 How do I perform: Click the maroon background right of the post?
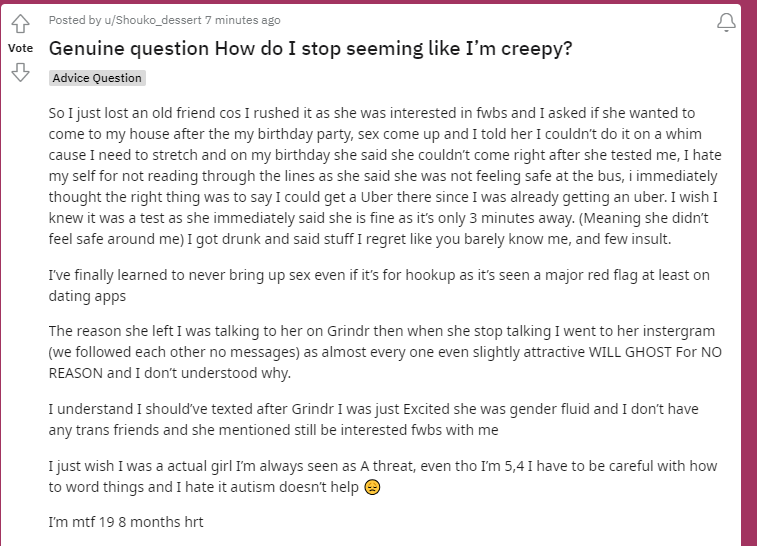click(749, 273)
